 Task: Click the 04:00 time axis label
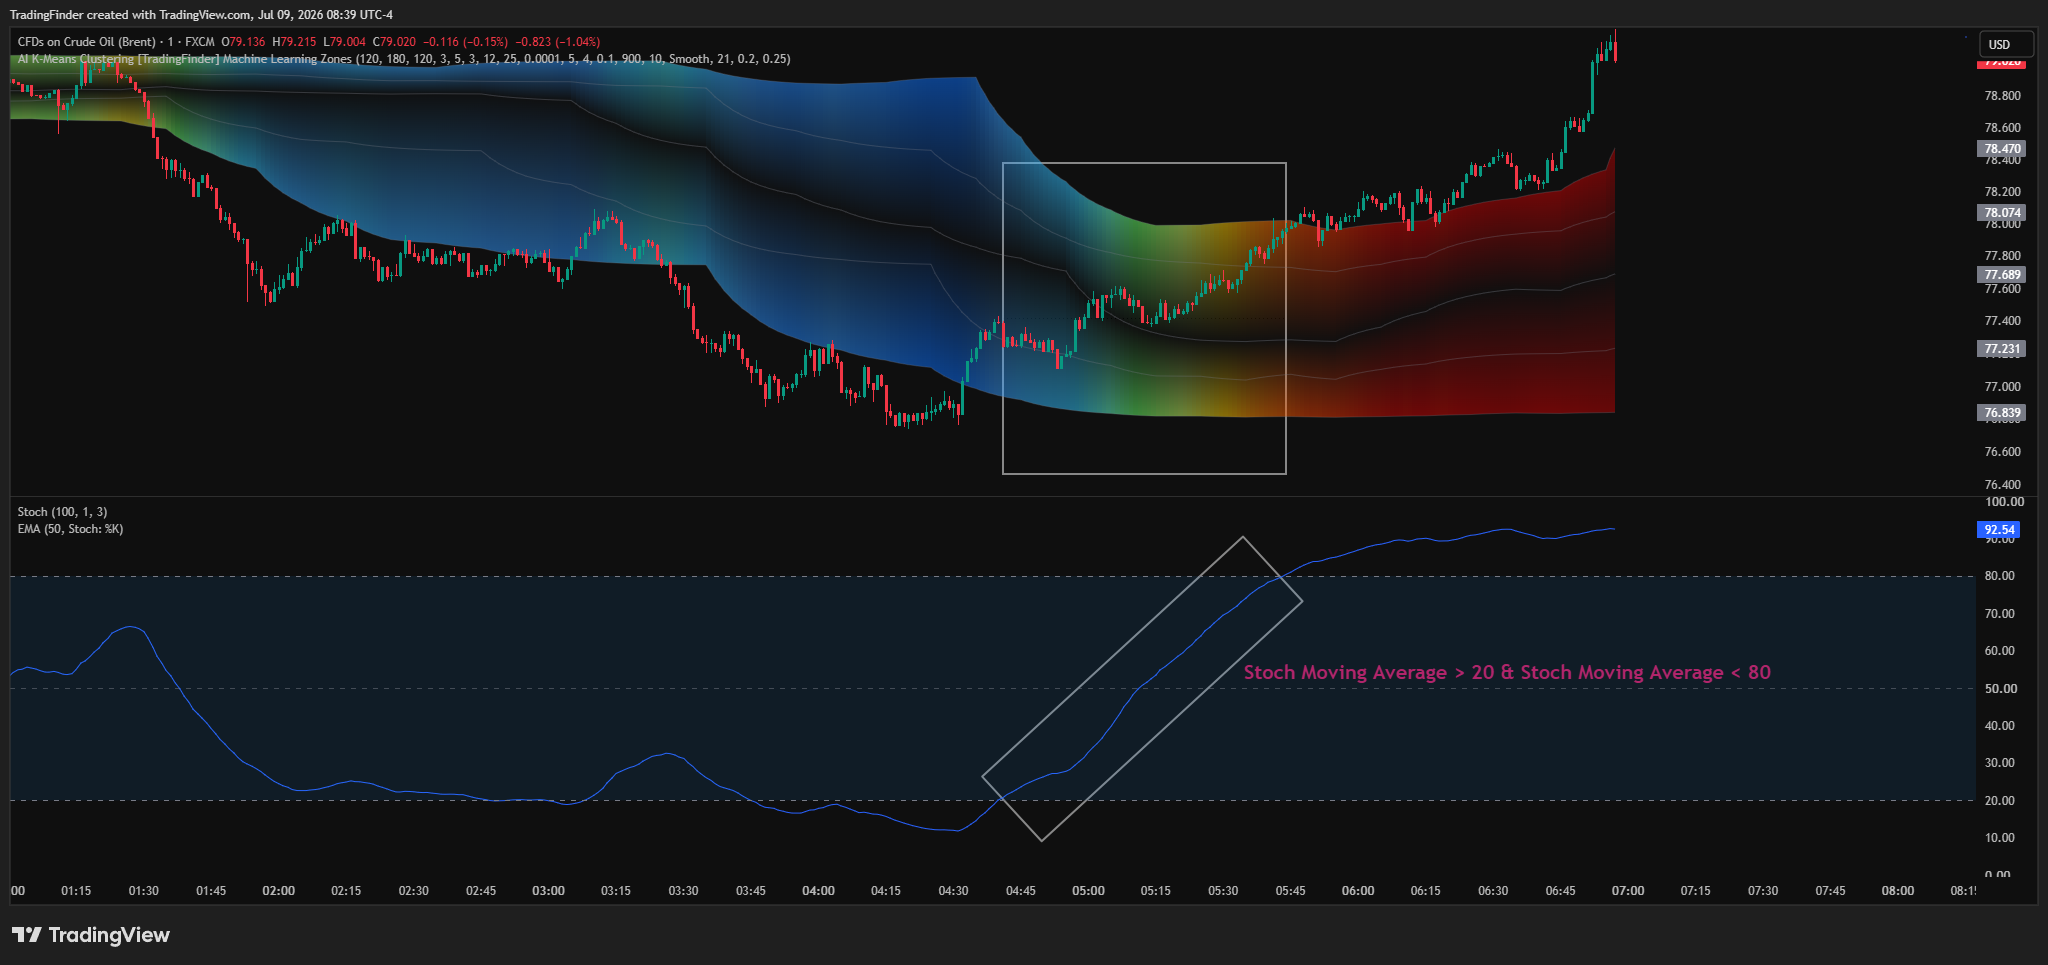pos(818,891)
